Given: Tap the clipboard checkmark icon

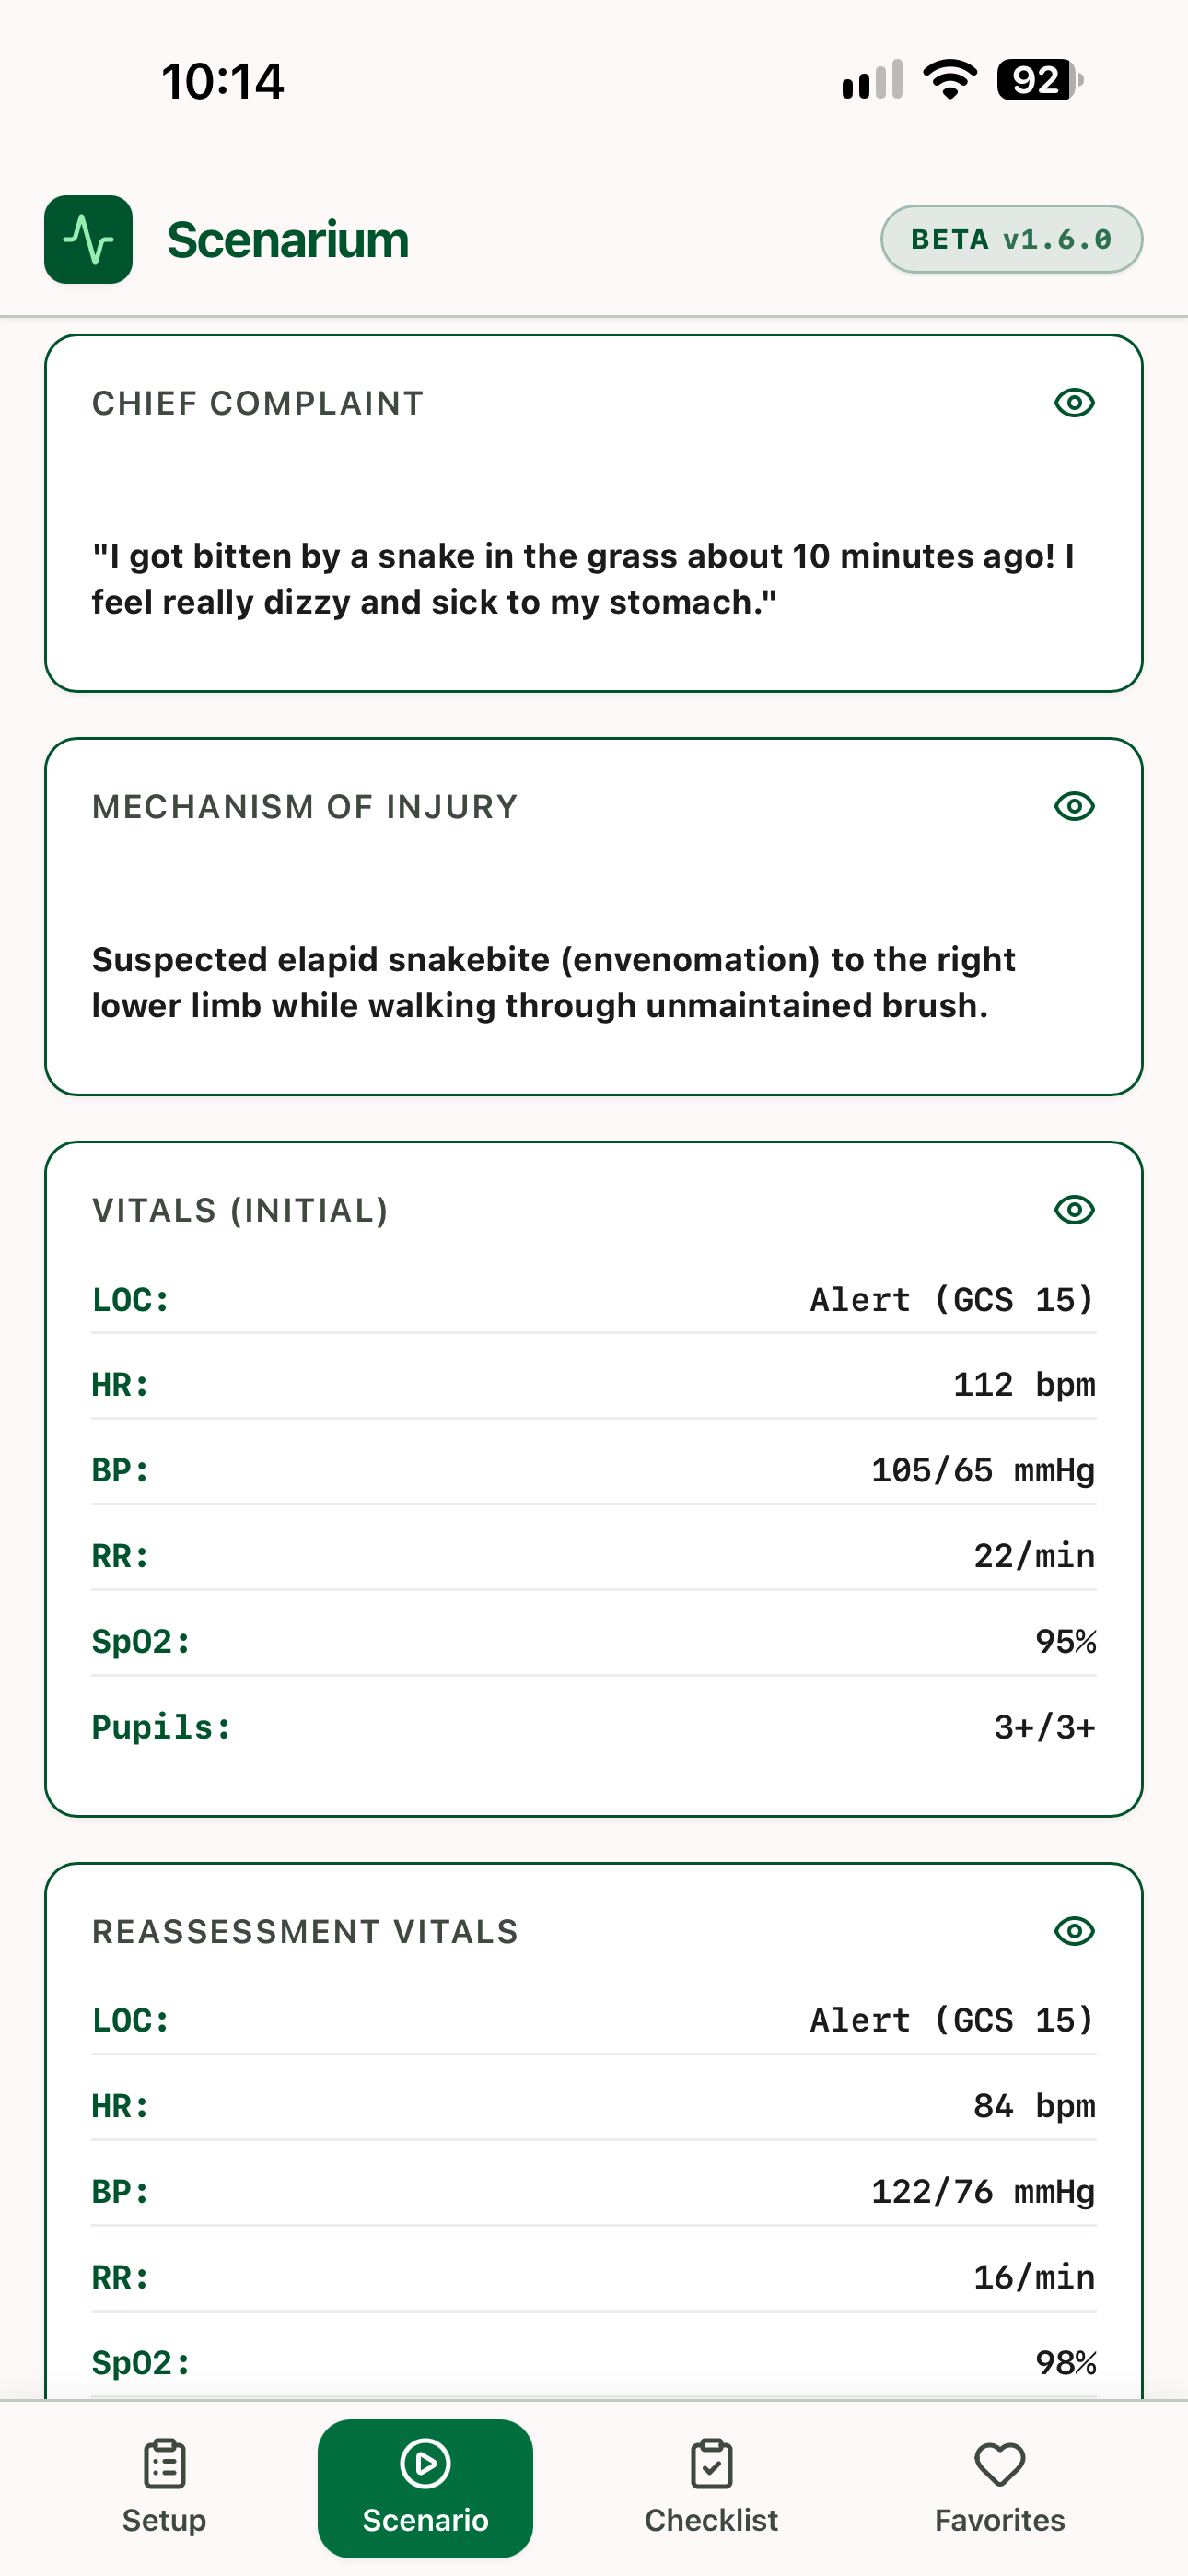Looking at the screenshot, I should pyautogui.click(x=711, y=2464).
